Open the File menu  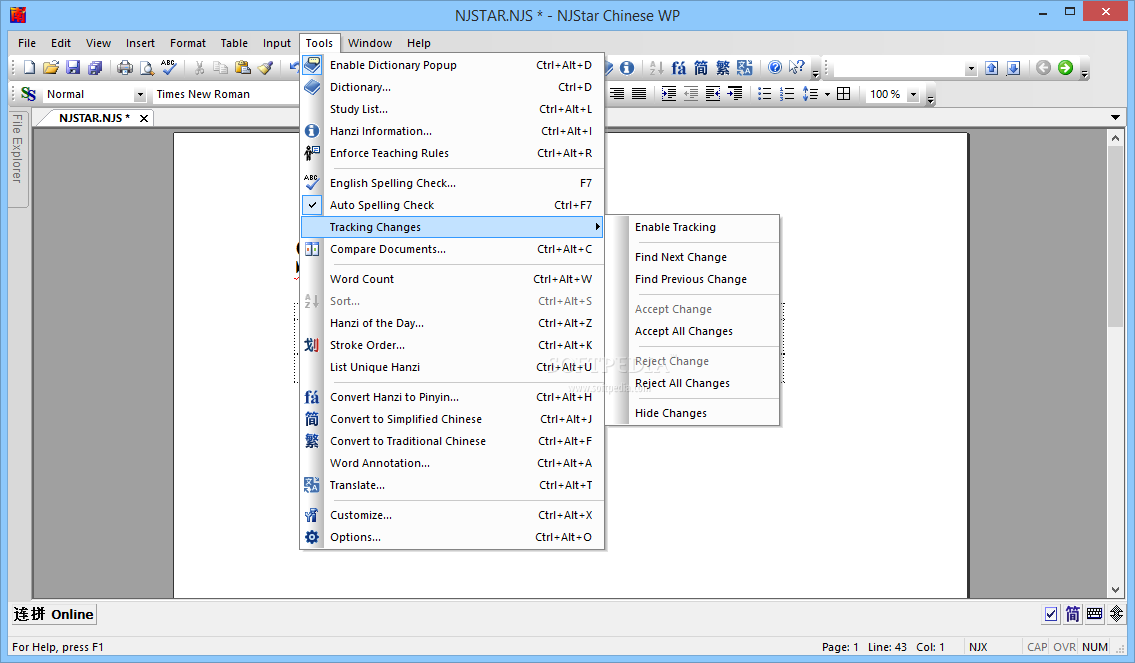[27, 43]
